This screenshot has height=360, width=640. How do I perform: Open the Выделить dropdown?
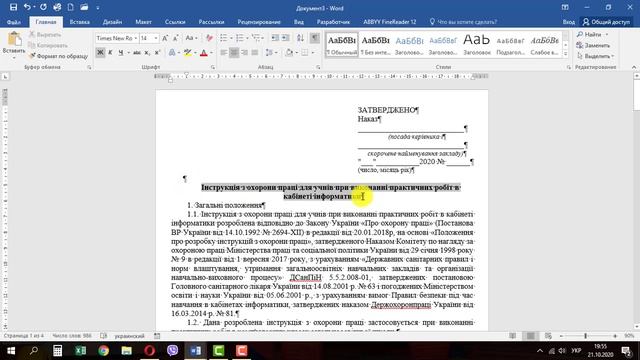point(595,56)
